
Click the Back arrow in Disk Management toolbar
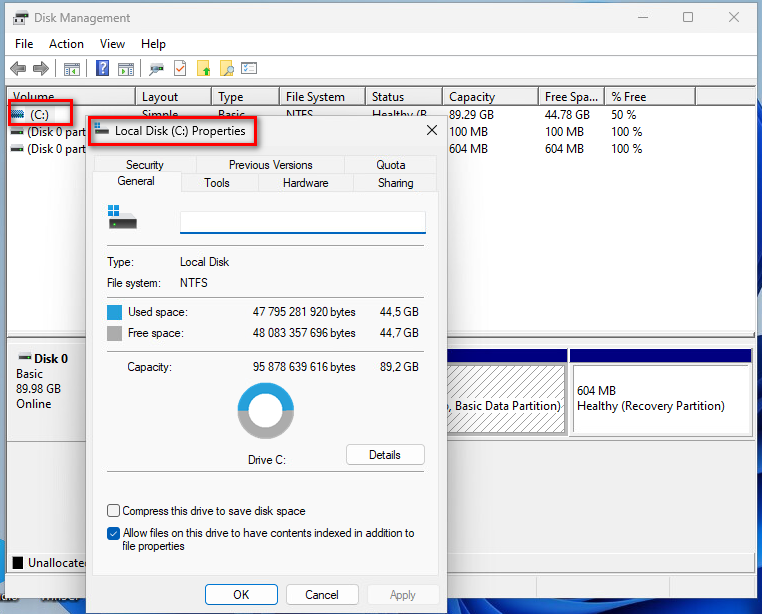[x=18, y=69]
